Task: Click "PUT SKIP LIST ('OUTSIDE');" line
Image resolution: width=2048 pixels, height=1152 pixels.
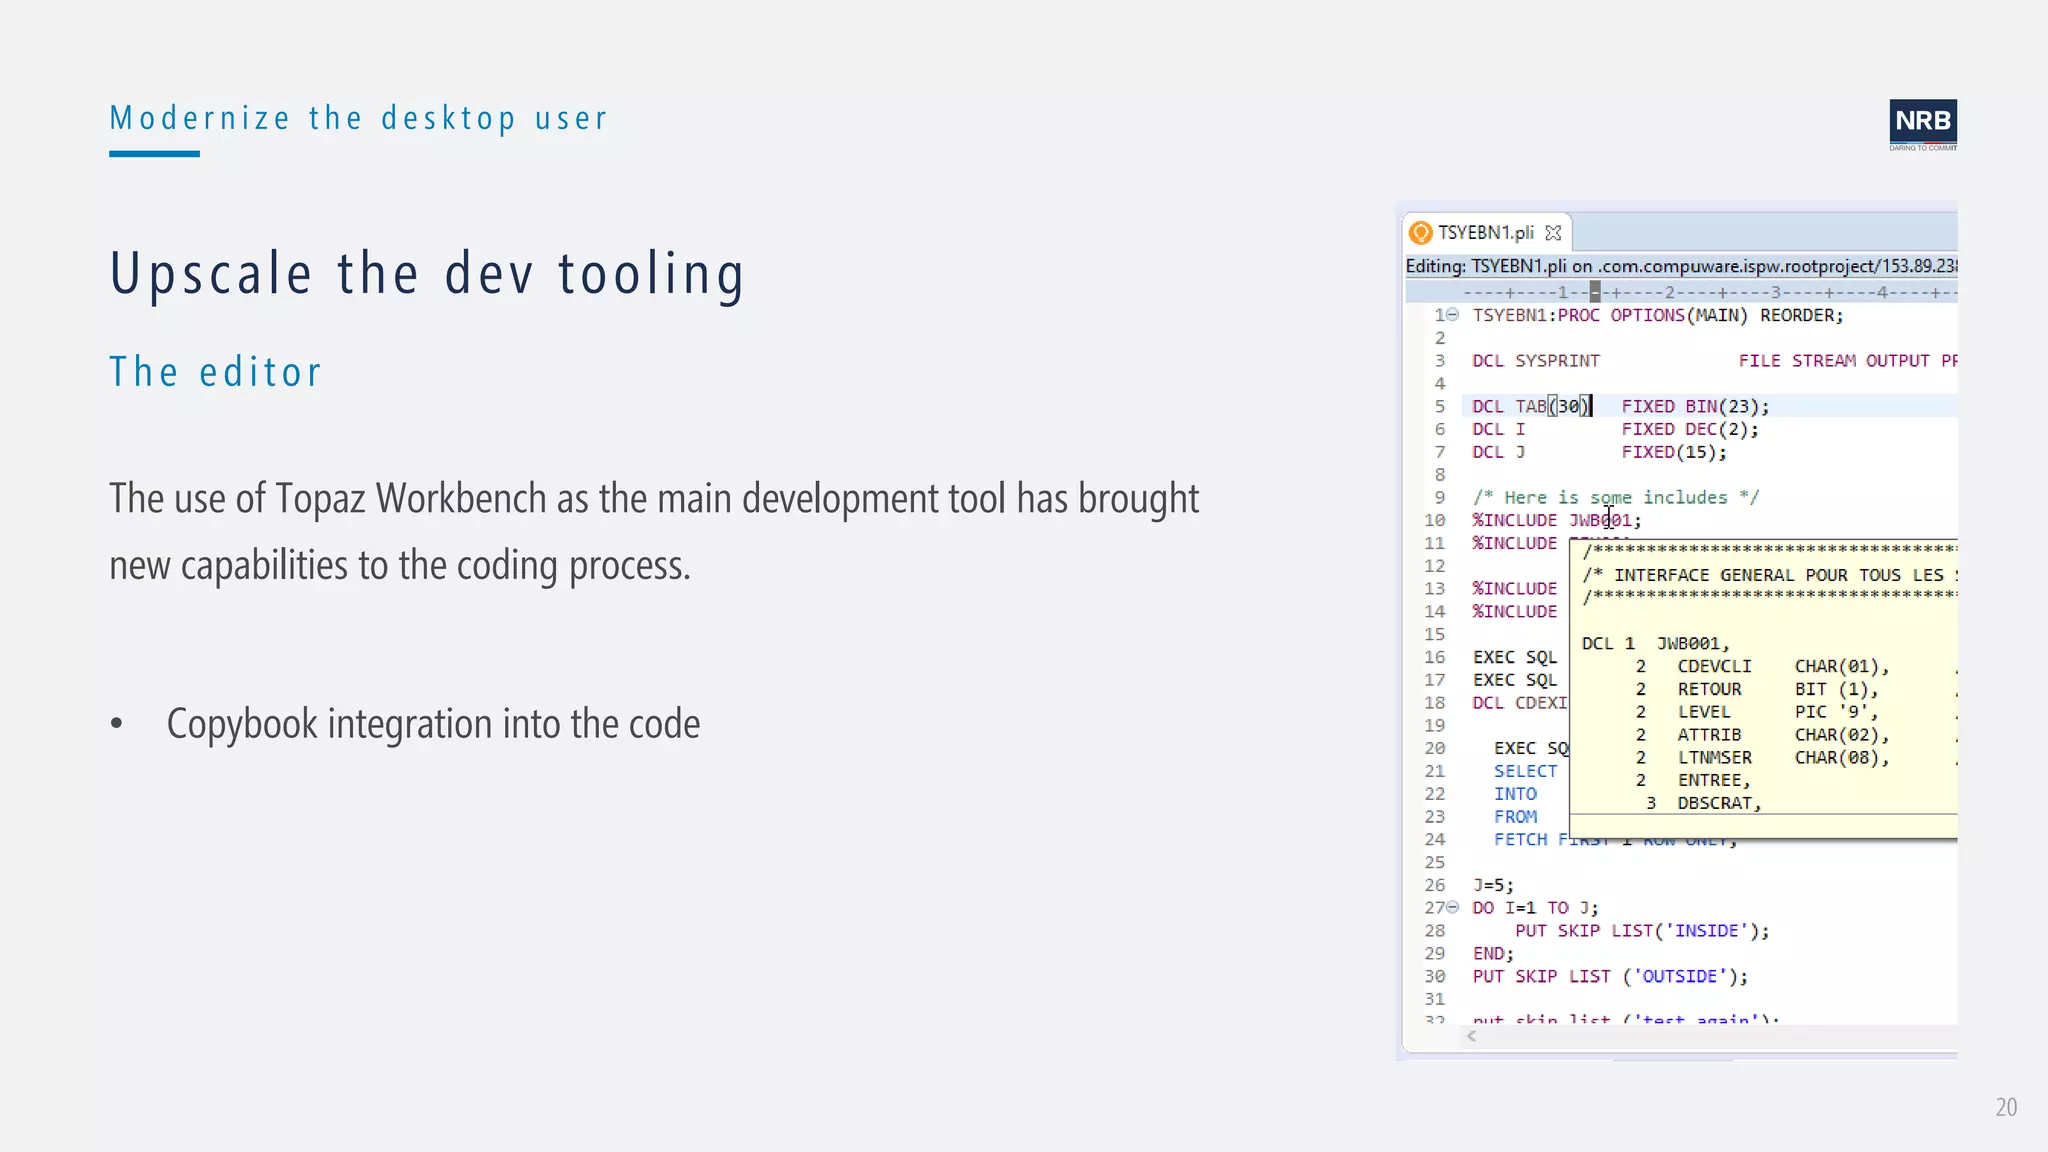Action: tap(1610, 977)
